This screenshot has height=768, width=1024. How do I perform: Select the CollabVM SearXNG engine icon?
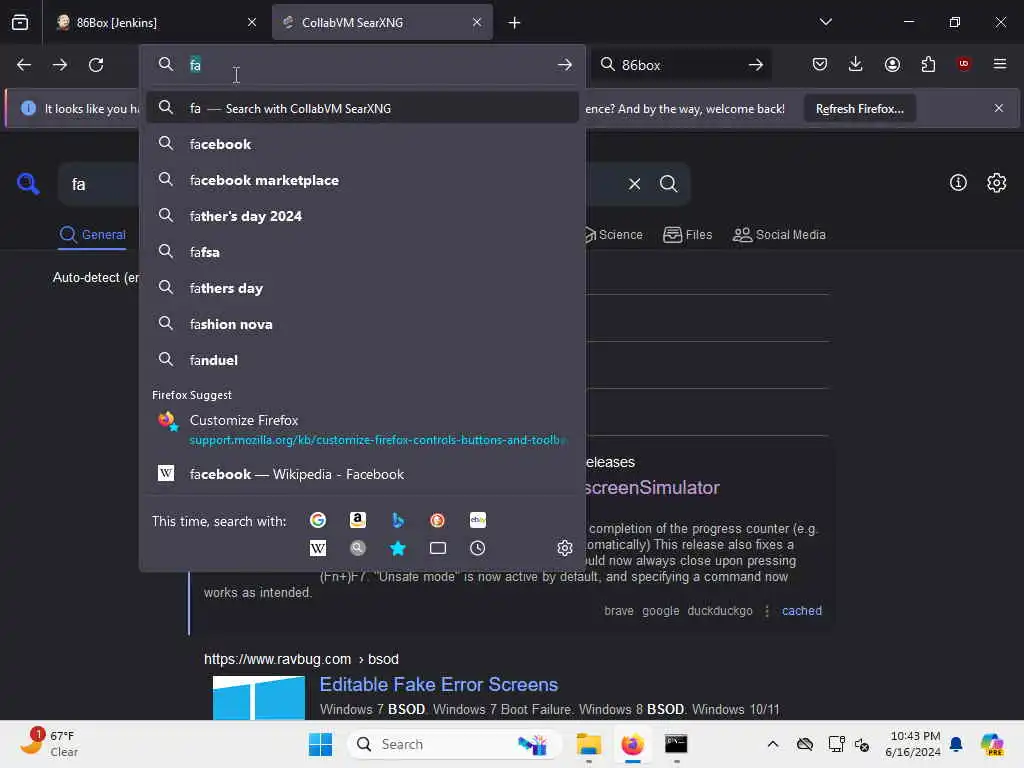(358, 548)
